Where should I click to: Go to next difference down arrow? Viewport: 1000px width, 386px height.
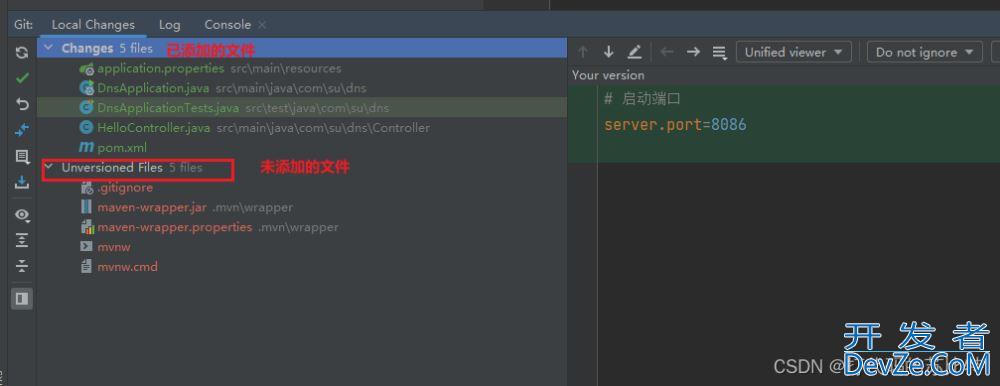[x=608, y=52]
